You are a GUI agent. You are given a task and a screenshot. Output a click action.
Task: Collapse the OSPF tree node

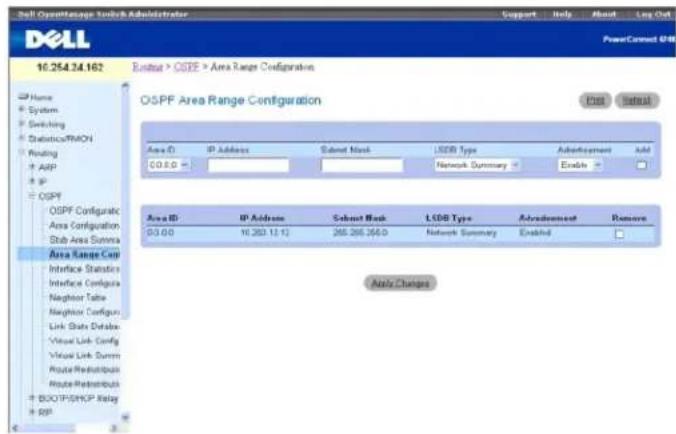pos(32,196)
